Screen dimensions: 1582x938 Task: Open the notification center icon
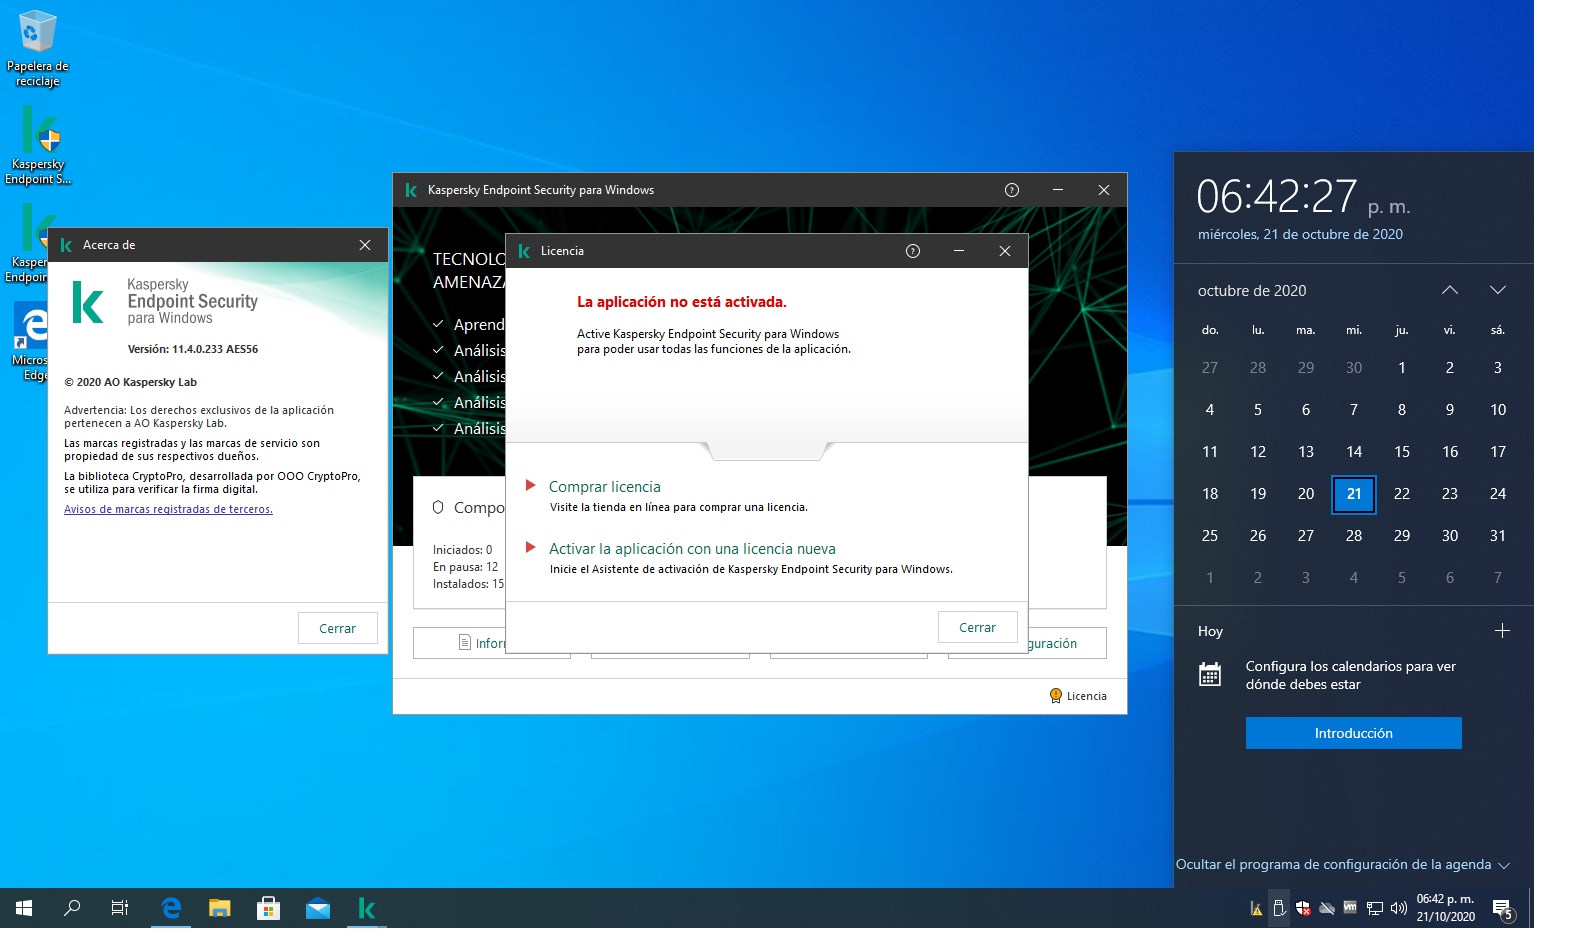1502,908
